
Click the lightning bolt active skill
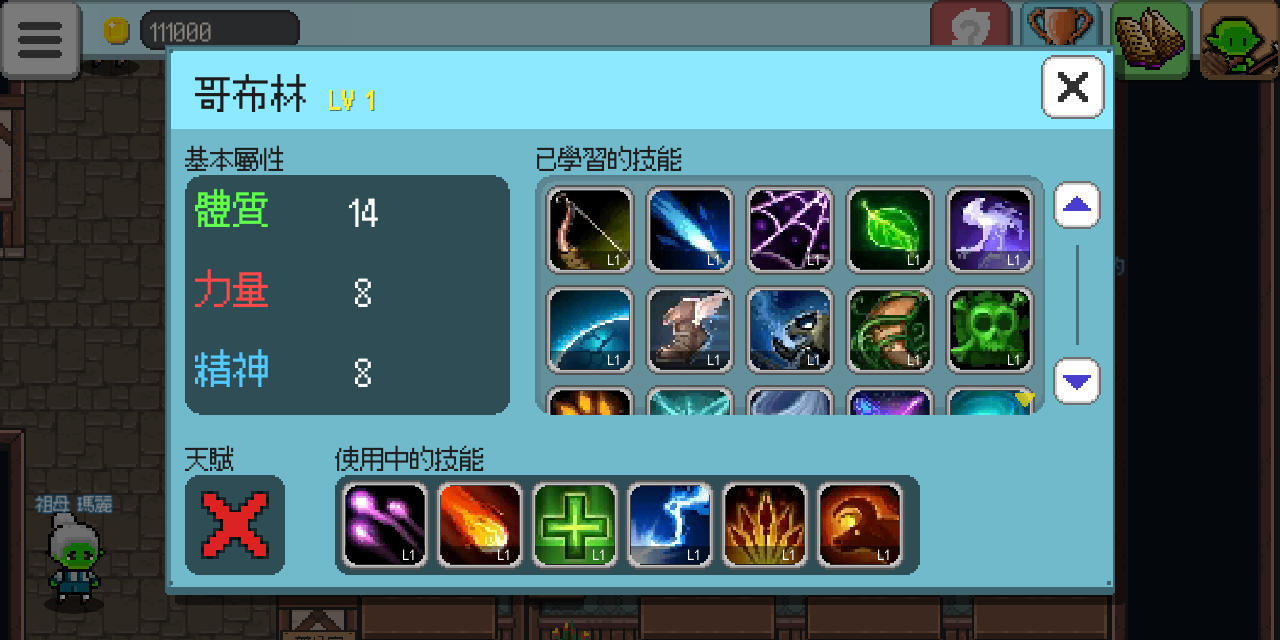click(670, 525)
